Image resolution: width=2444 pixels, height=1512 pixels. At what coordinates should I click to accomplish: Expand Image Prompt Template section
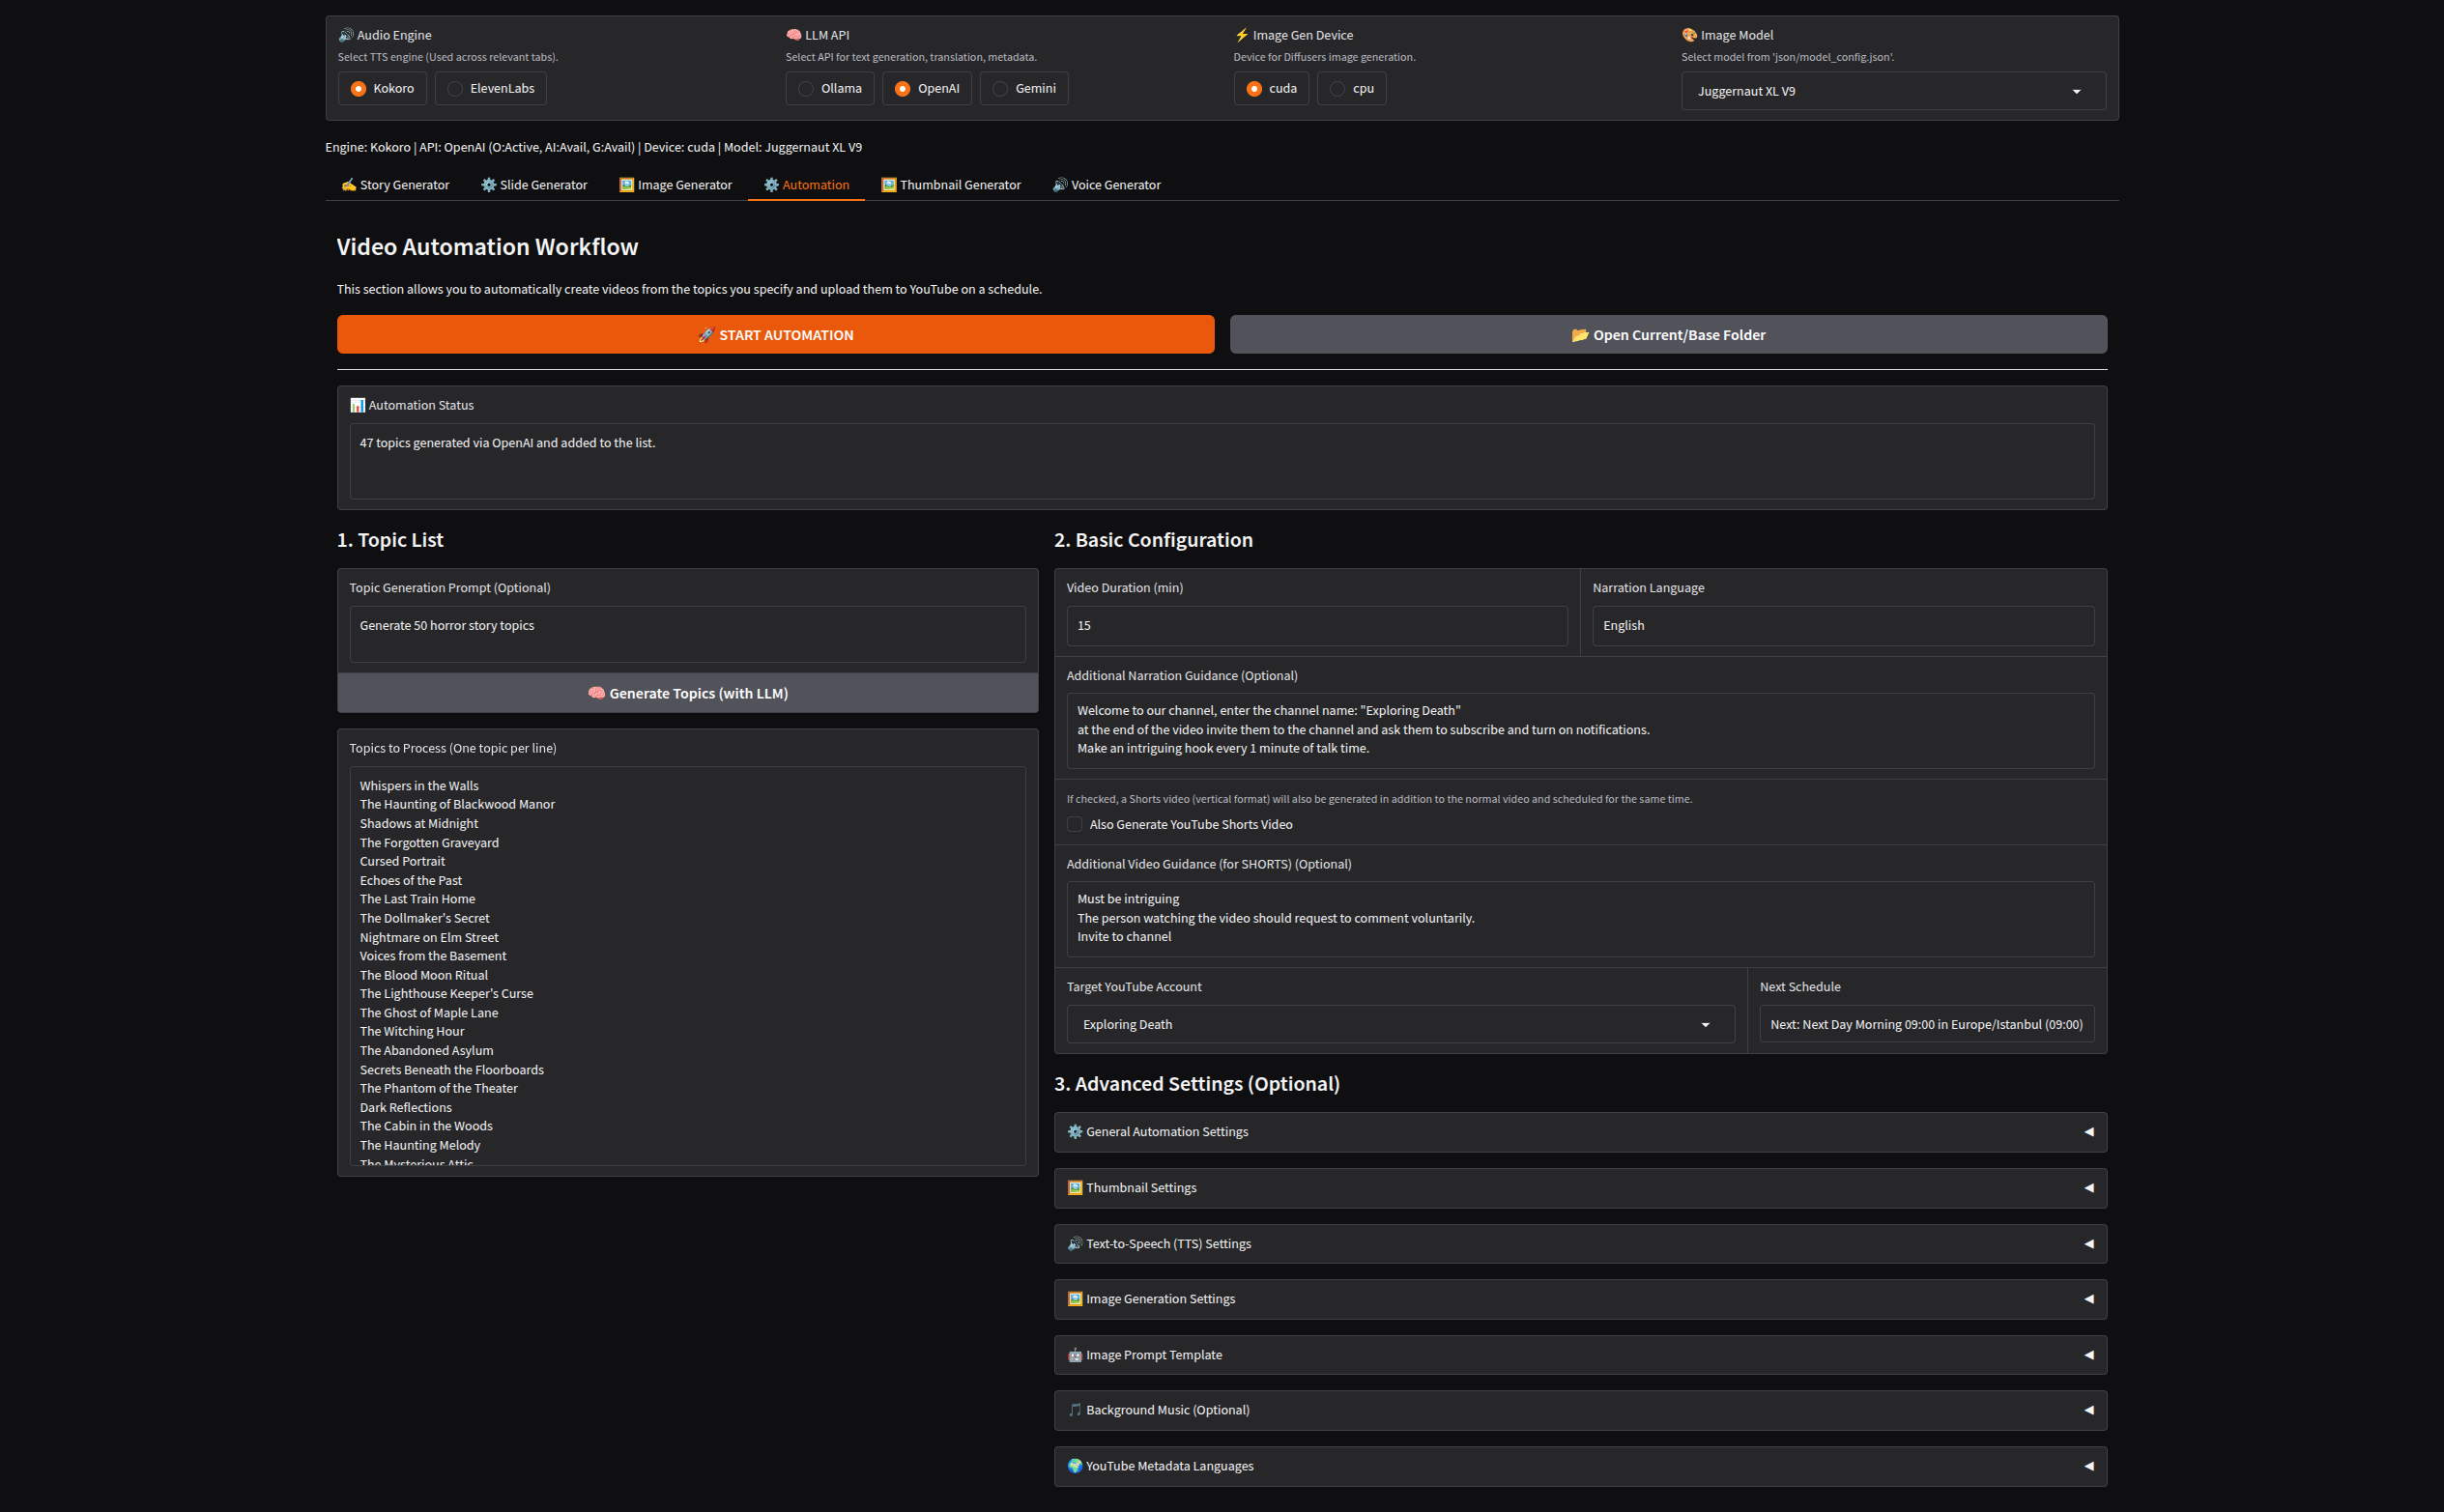(1580, 1355)
